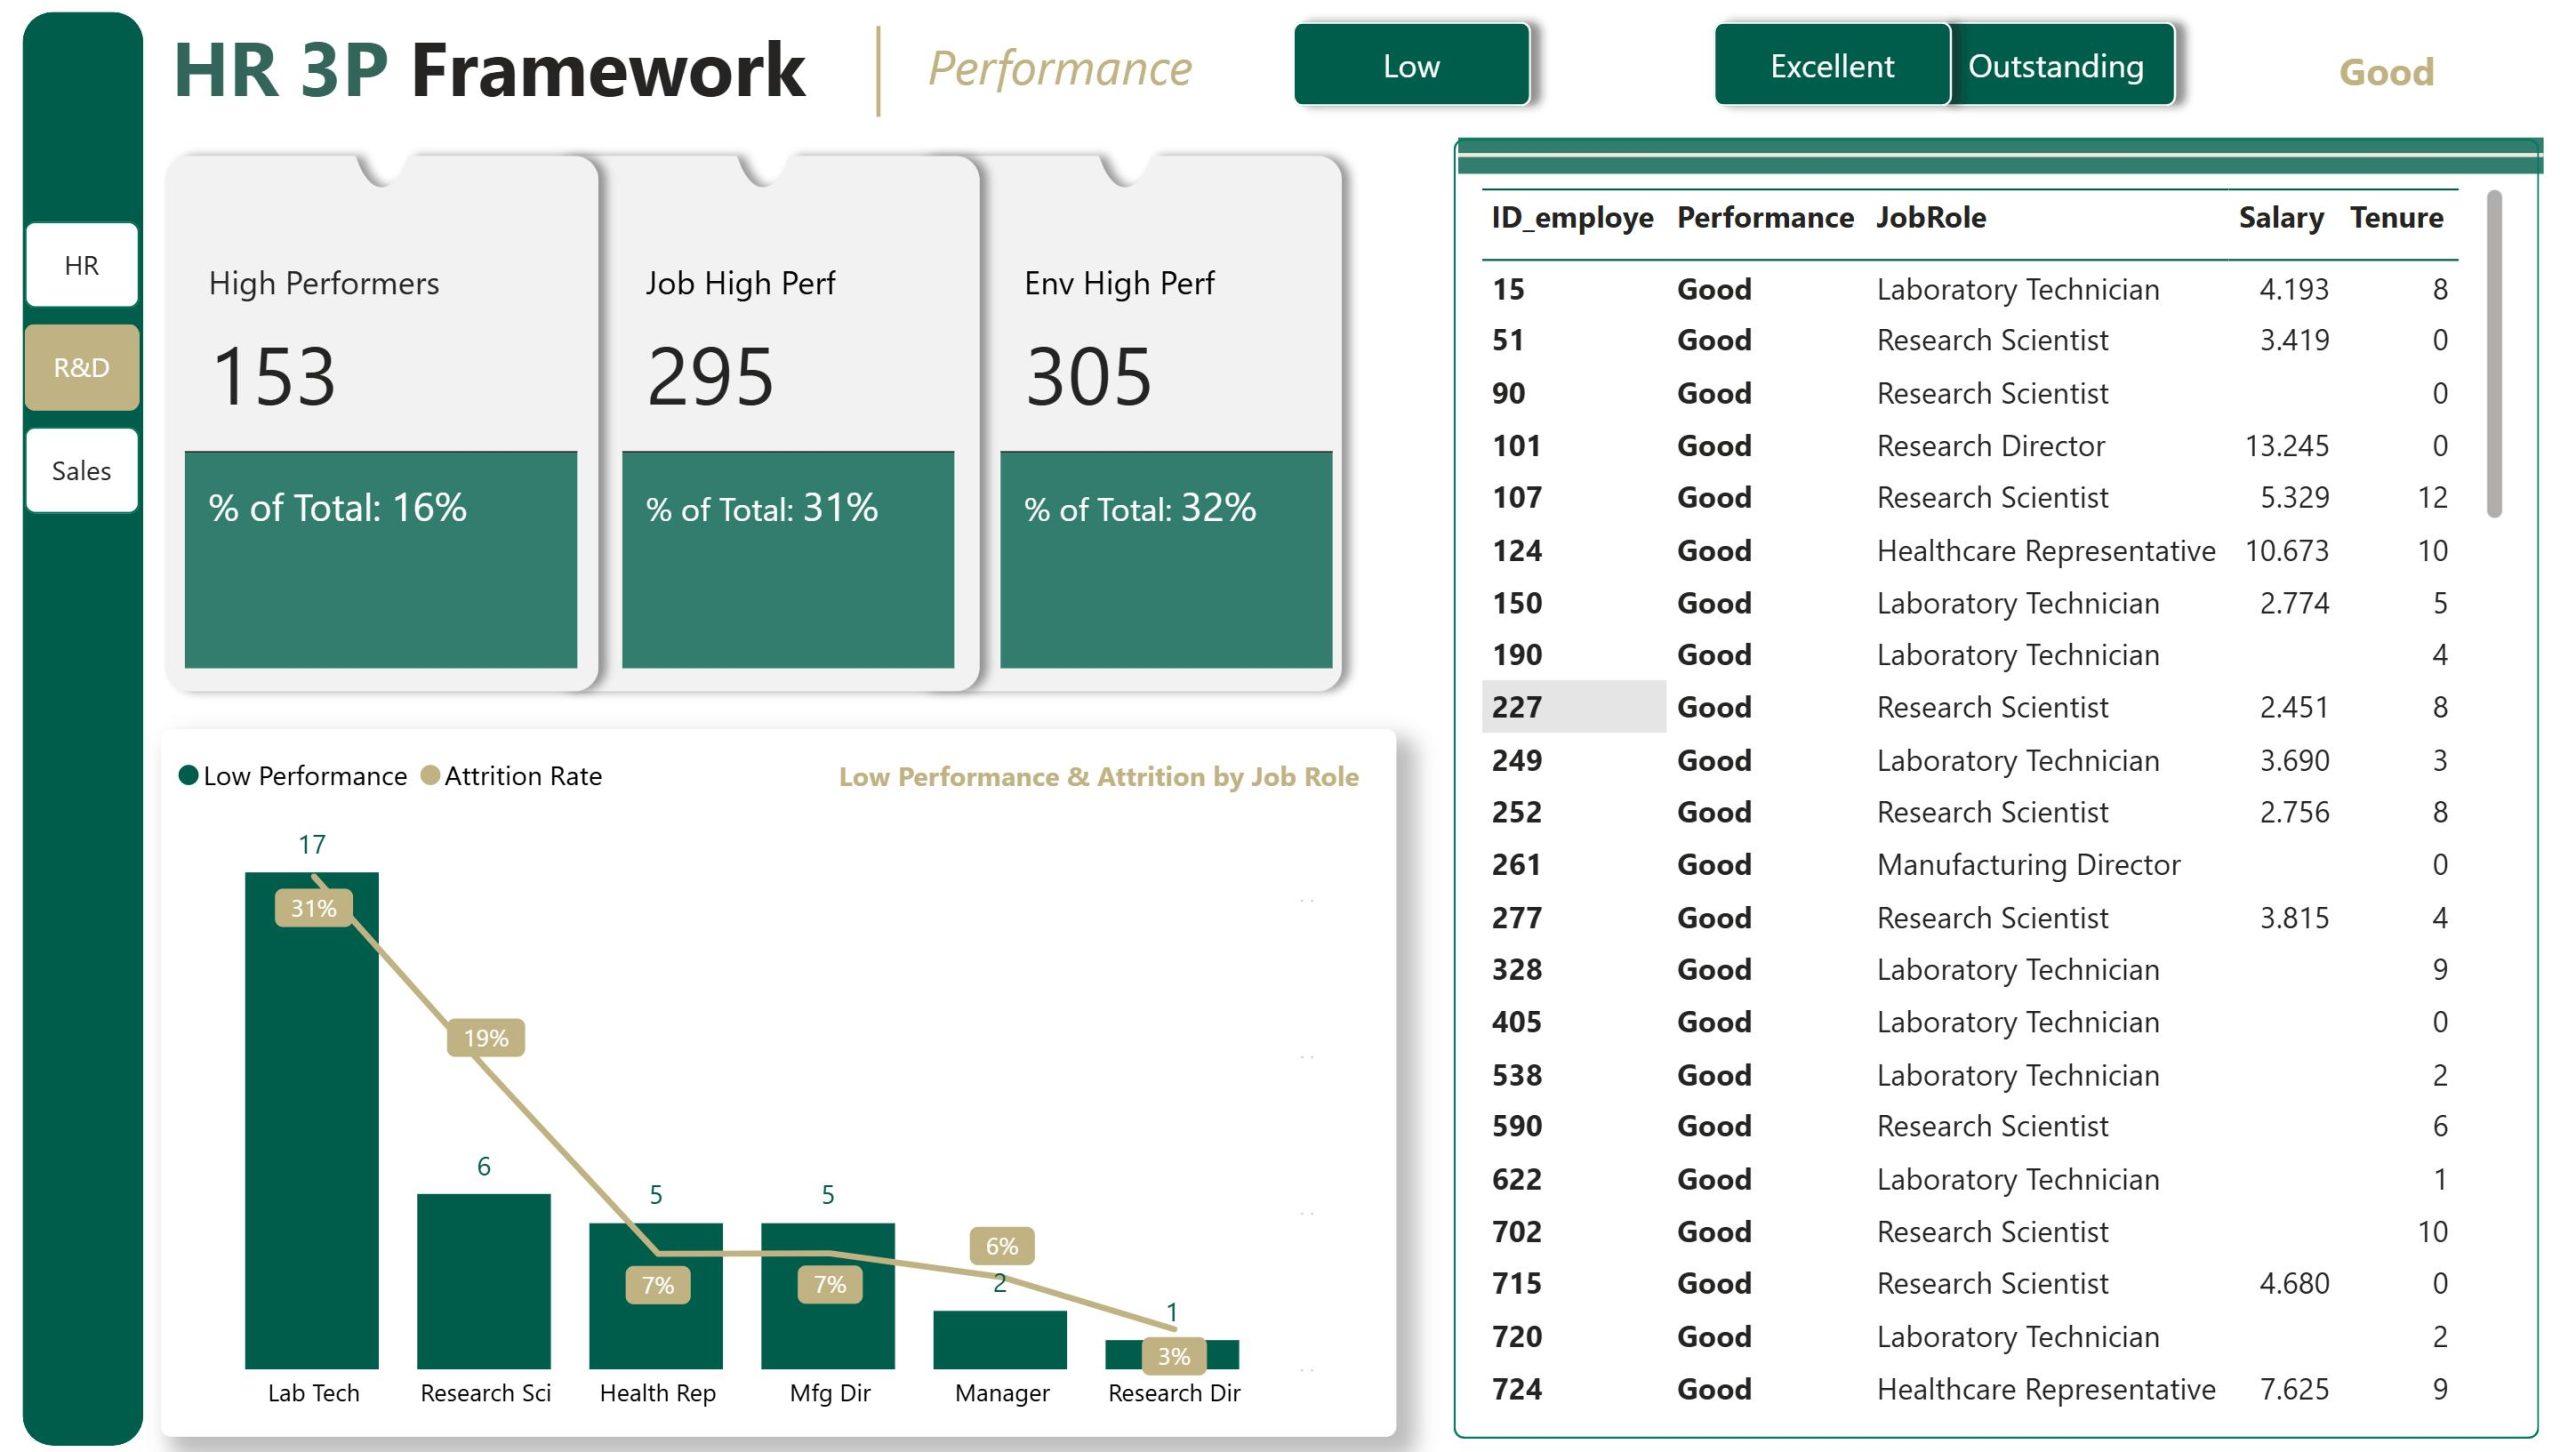Click the Attrition Rate legend dot
Screen dimensions: 2560x1452
pos(430,776)
